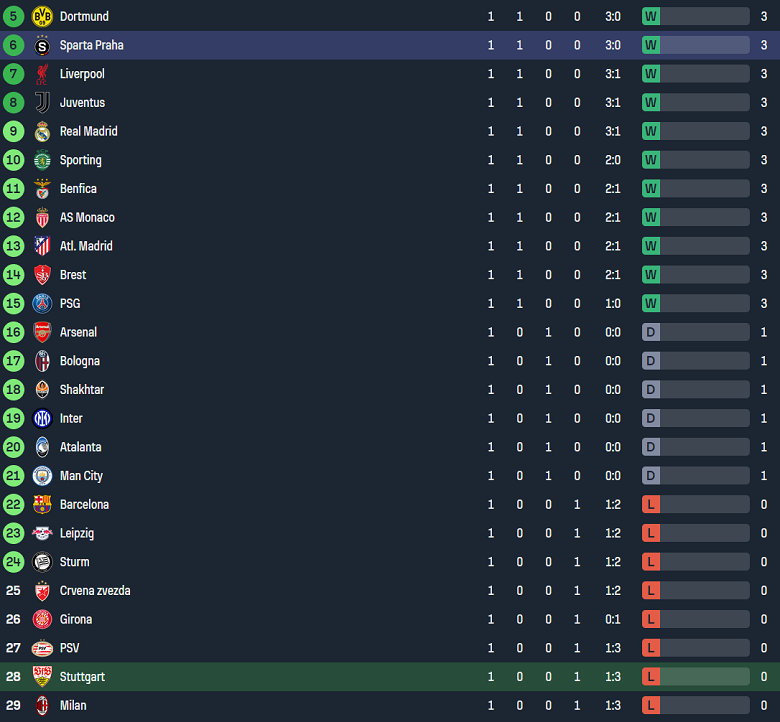Open Liverpool via its crest icon
Image resolution: width=780 pixels, height=722 pixels.
point(42,74)
